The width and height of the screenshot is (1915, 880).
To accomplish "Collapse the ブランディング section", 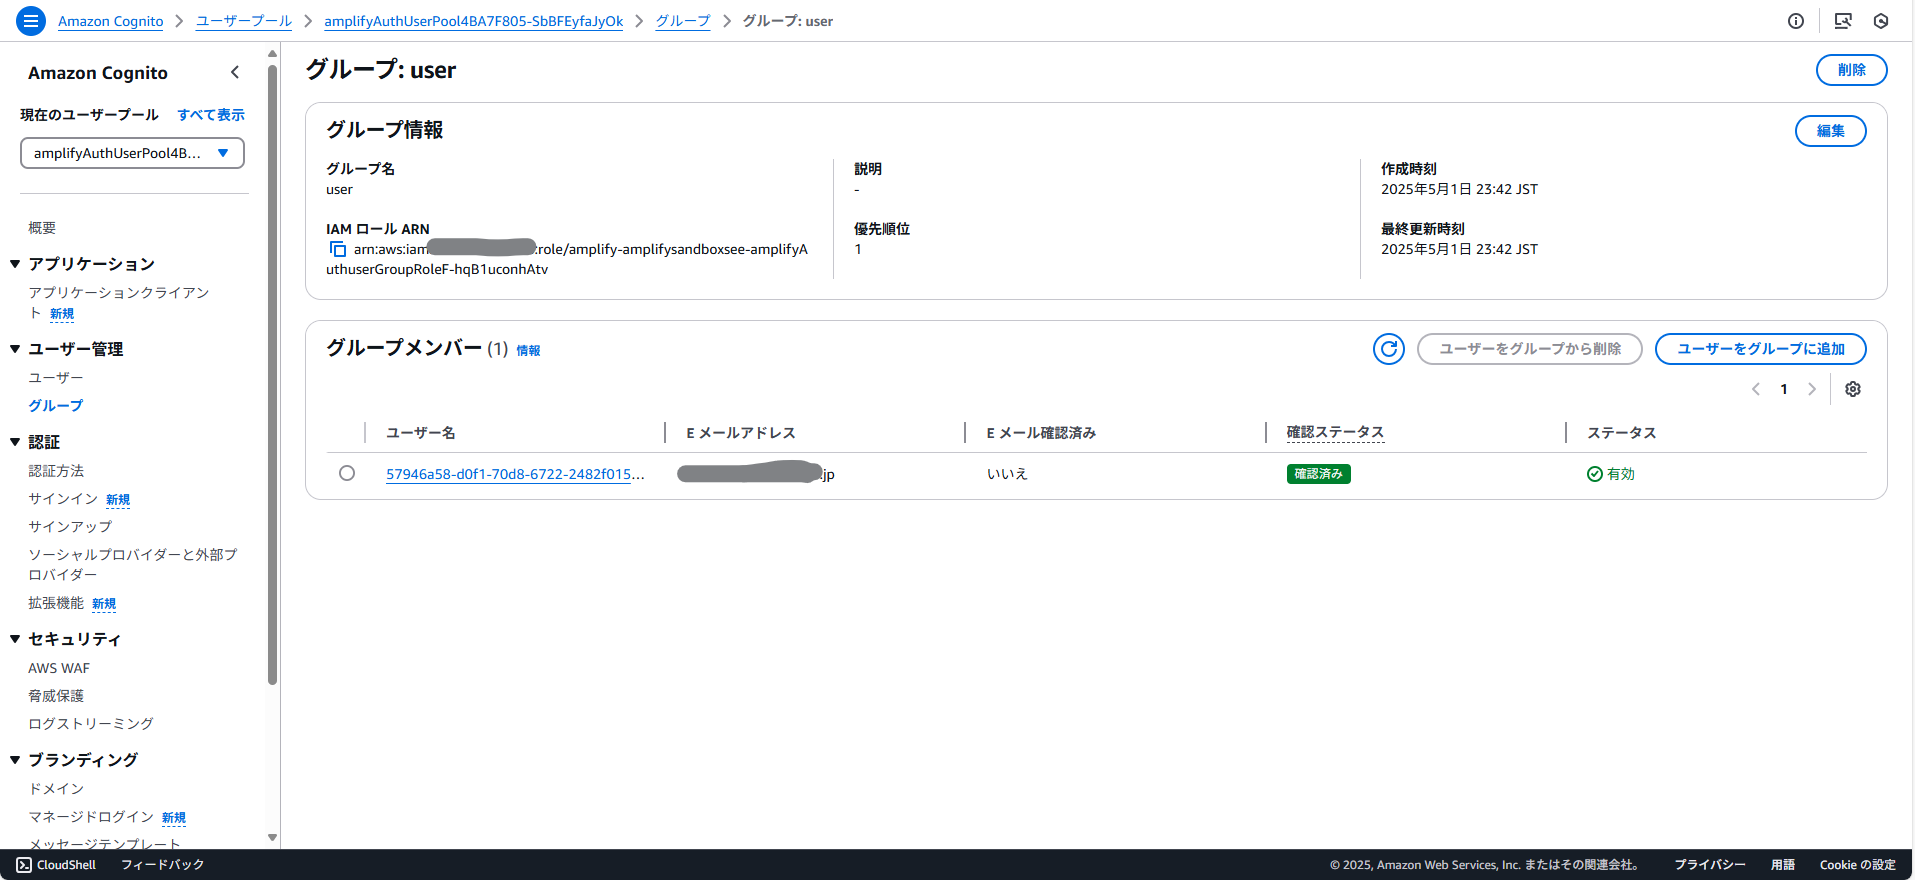I will pos(15,760).
